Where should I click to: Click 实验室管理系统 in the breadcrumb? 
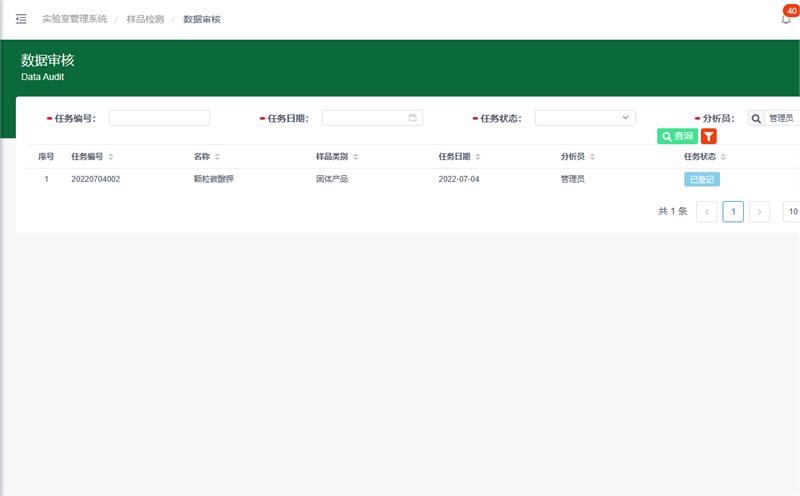click(74, 19)
